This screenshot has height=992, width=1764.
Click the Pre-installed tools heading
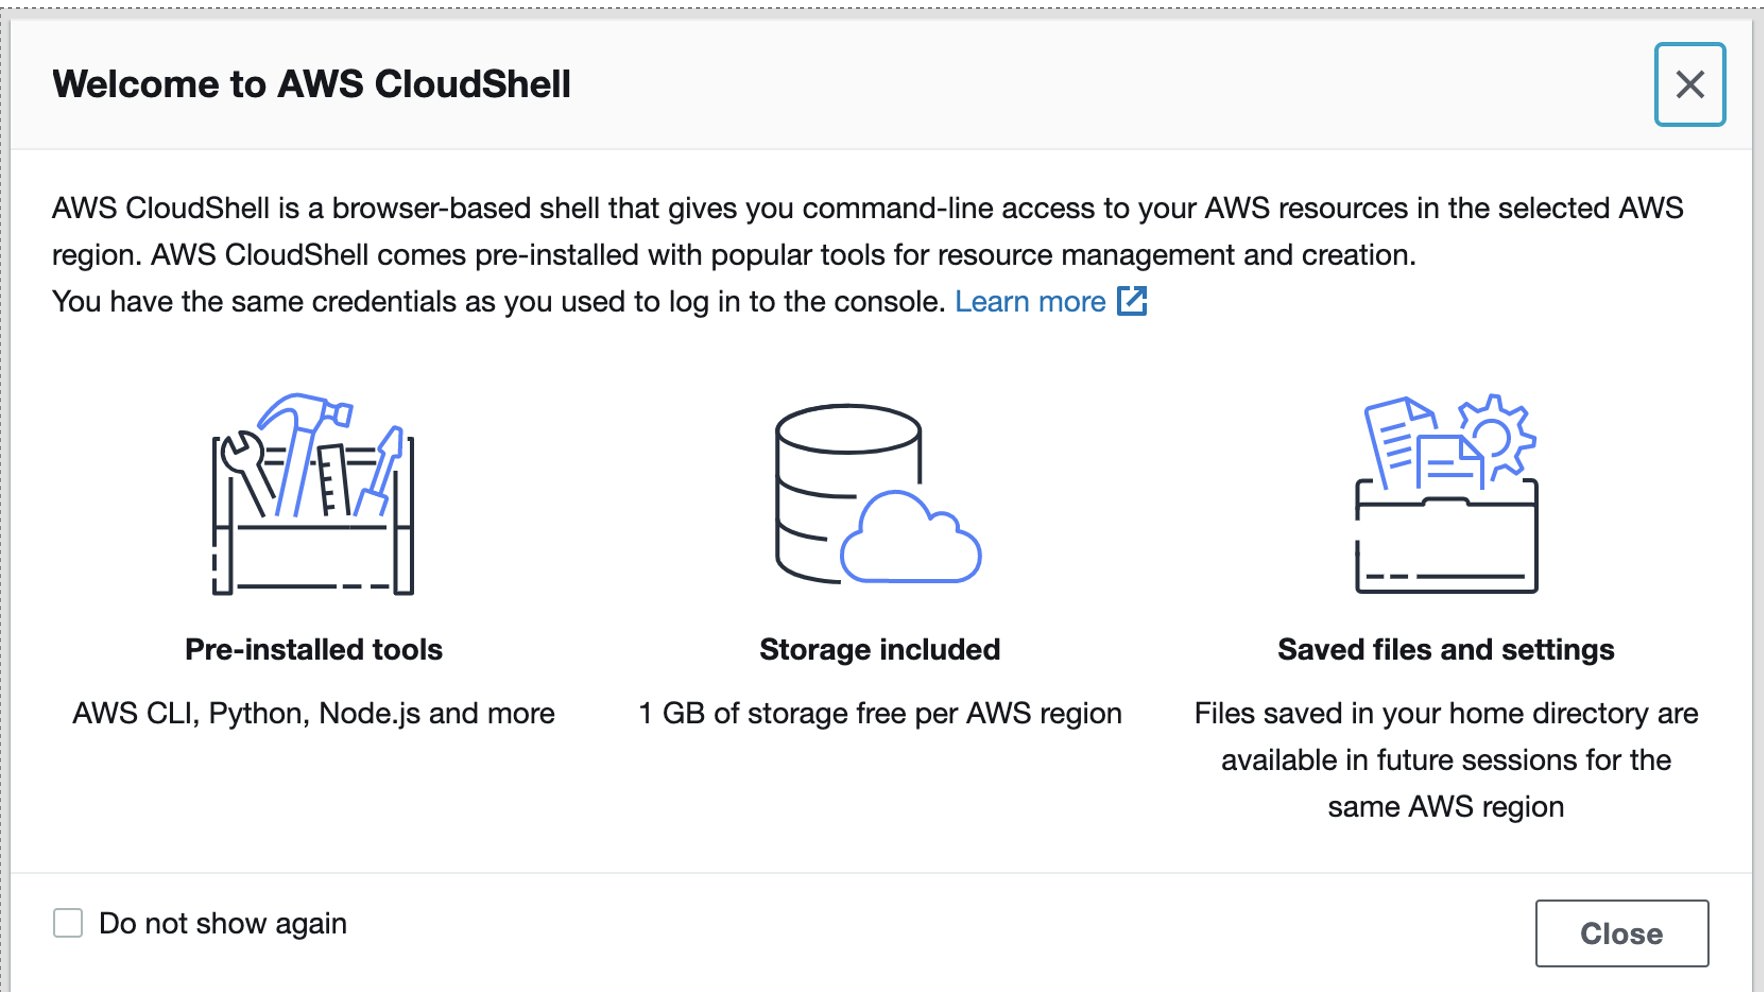click(x=313, y=650)
